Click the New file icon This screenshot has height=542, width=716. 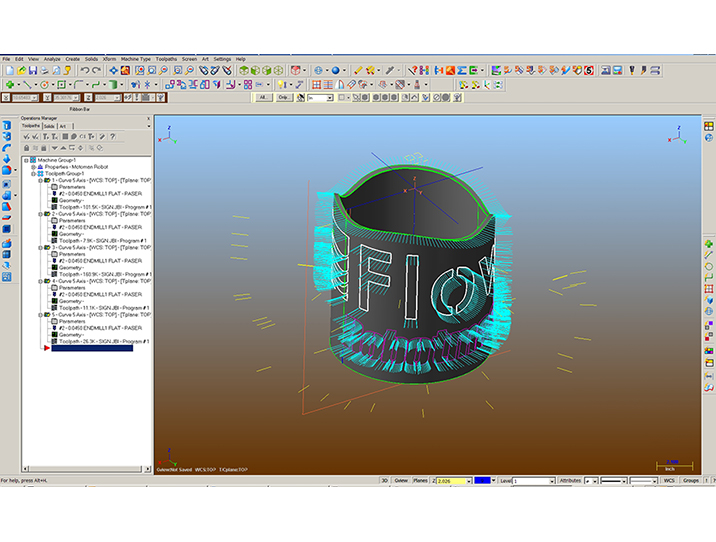[10, 70]
